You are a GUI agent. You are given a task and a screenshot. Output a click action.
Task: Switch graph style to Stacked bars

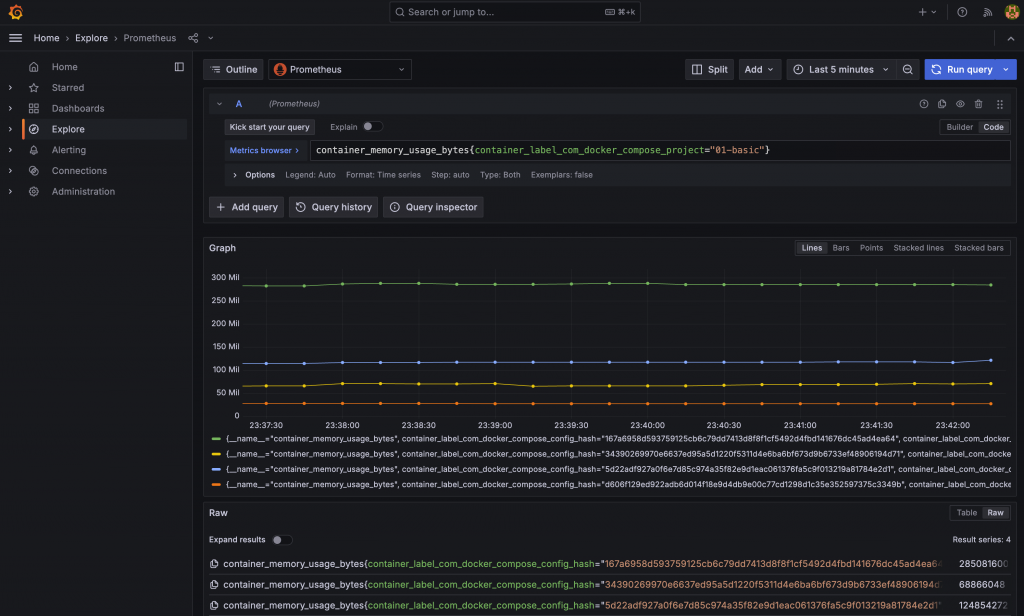(978, 248)
